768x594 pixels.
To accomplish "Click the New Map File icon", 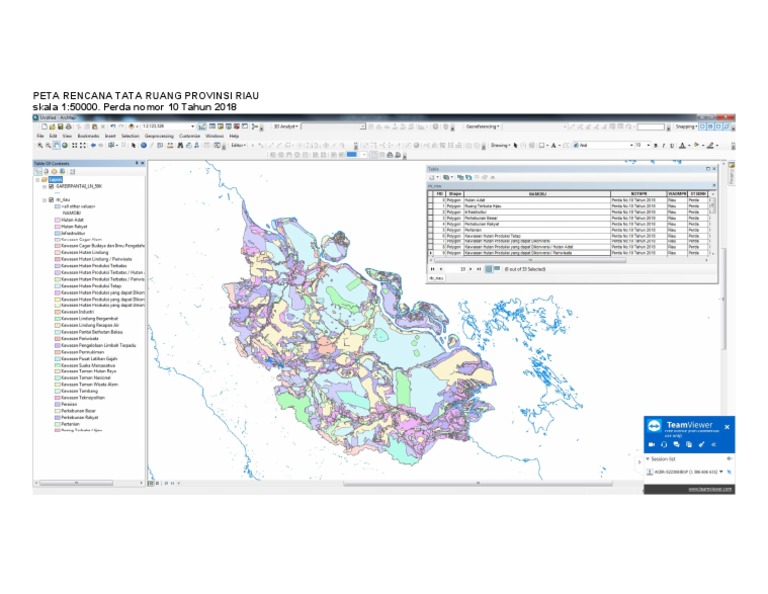I will (x=44, y=126).
